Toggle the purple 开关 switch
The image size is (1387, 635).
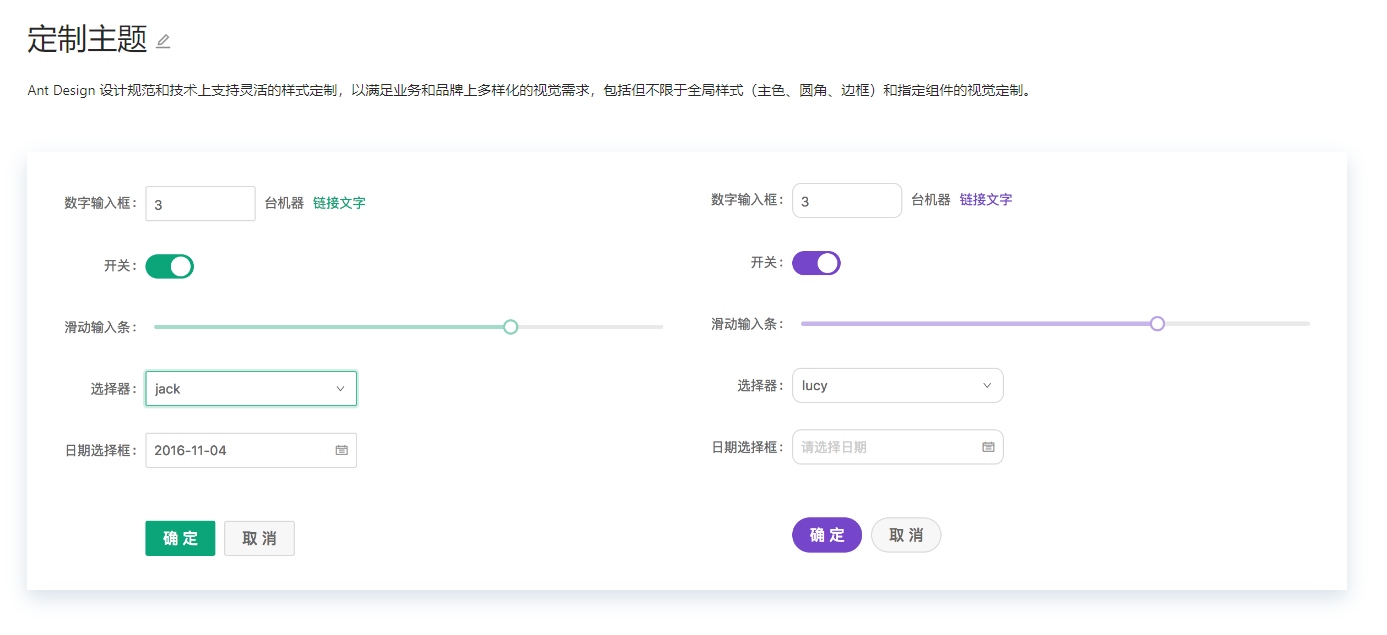tap(816, 263)
